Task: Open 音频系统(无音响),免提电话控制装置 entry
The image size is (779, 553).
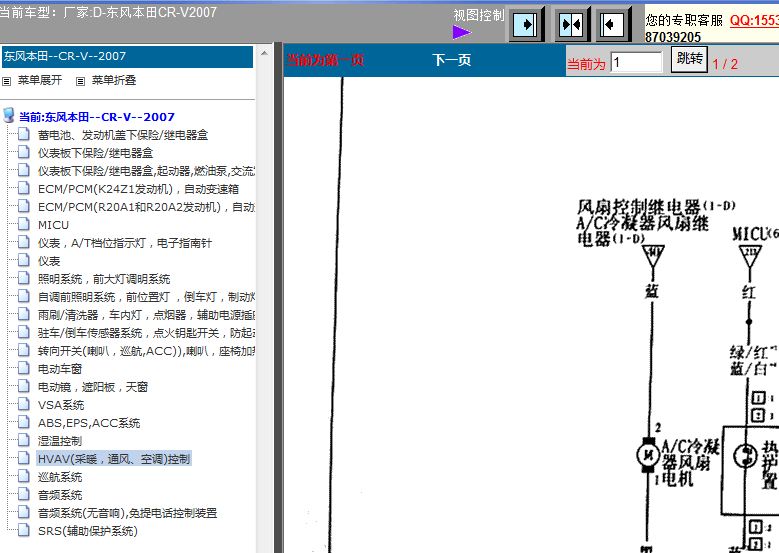Action: [128, 513]
